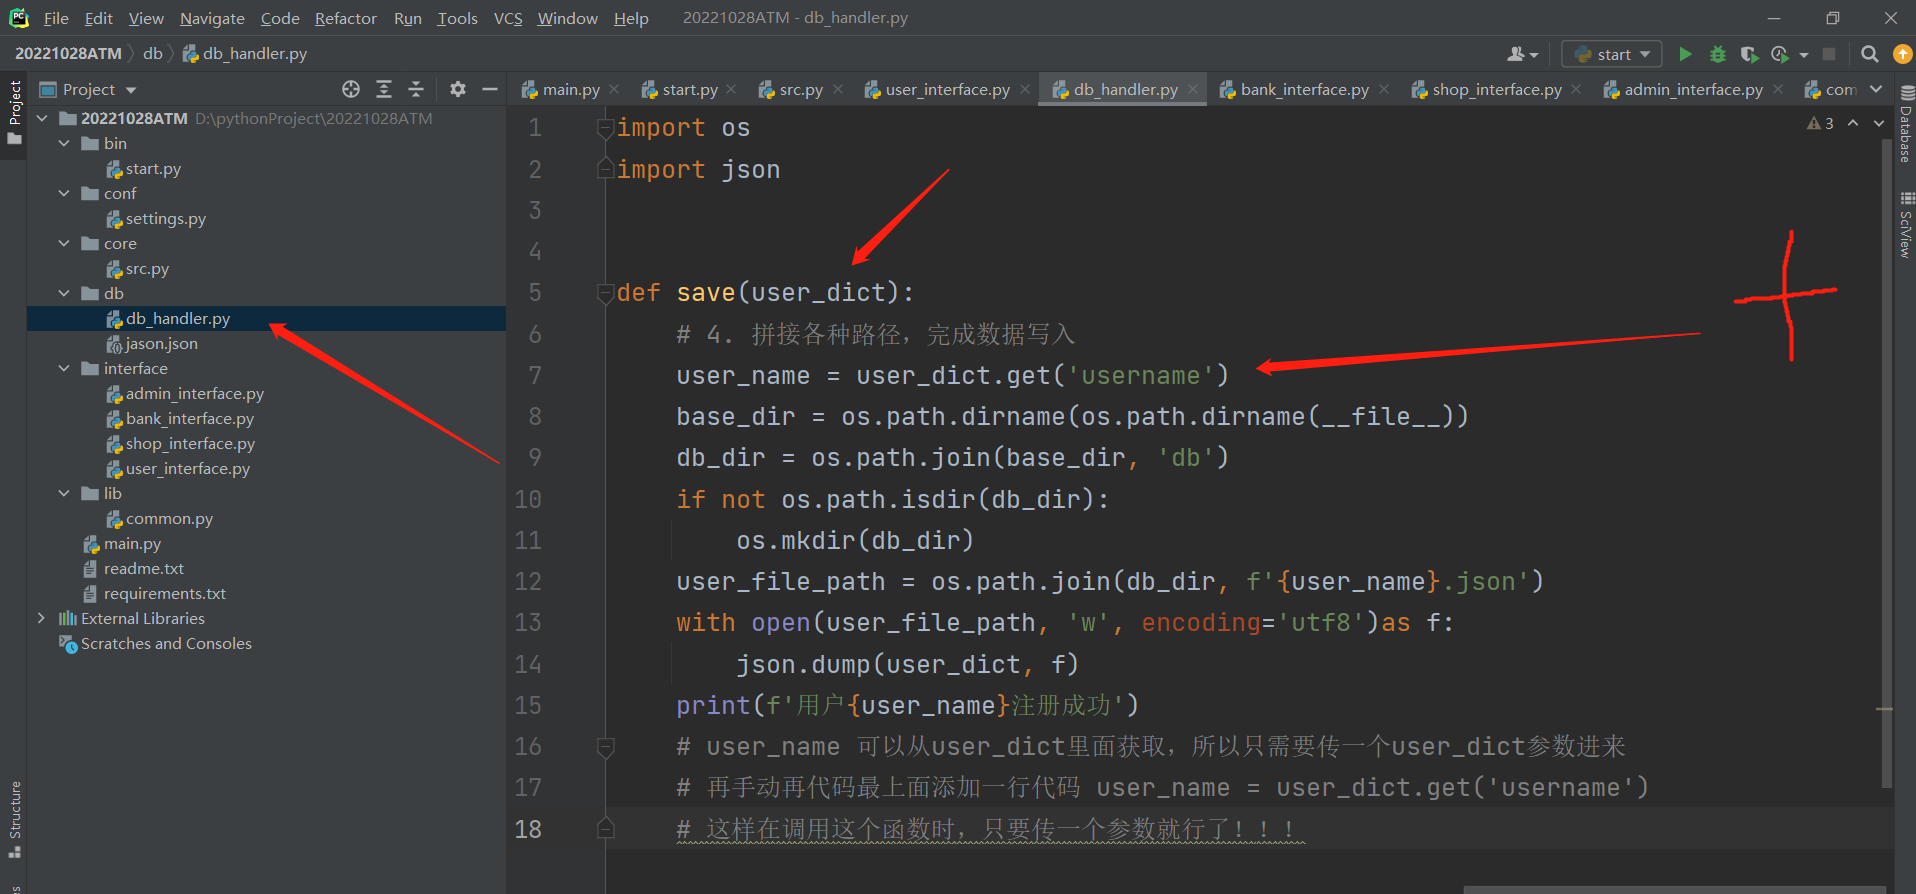Place cursor on json.dump(user_dict, f) line

point(906,664)
